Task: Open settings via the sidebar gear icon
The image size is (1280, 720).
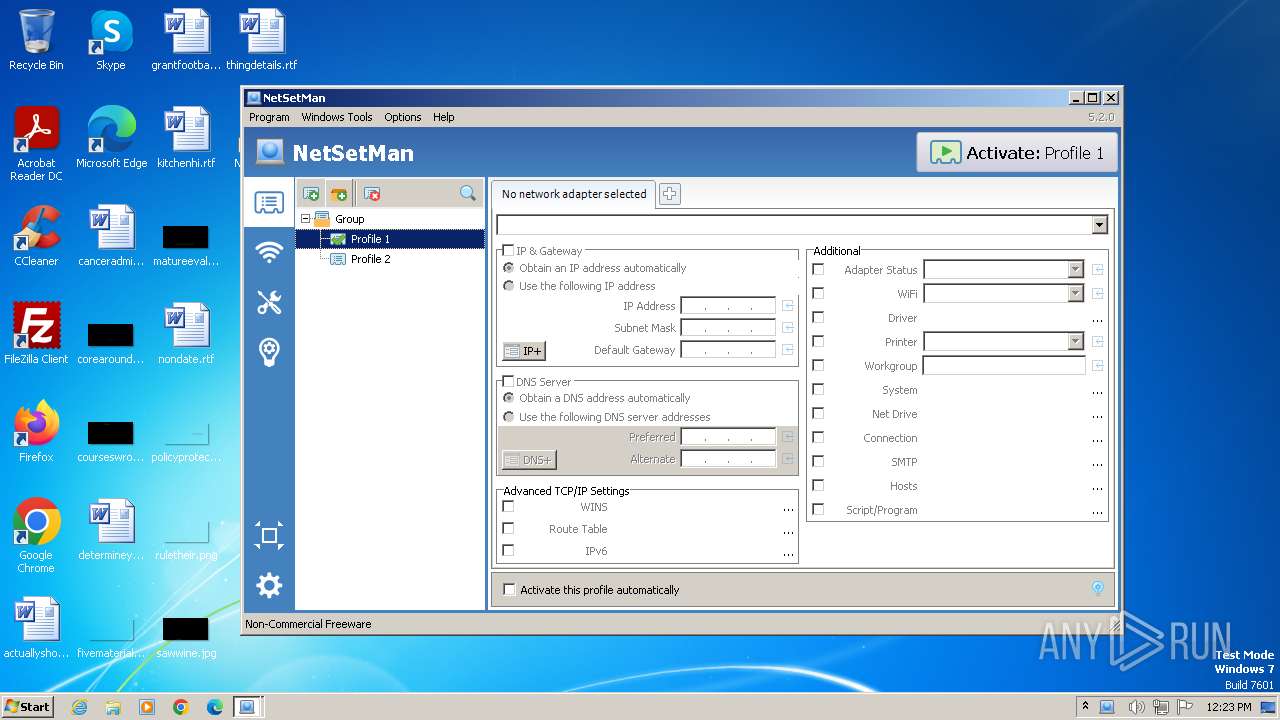Action: click(x=269, y=585)
